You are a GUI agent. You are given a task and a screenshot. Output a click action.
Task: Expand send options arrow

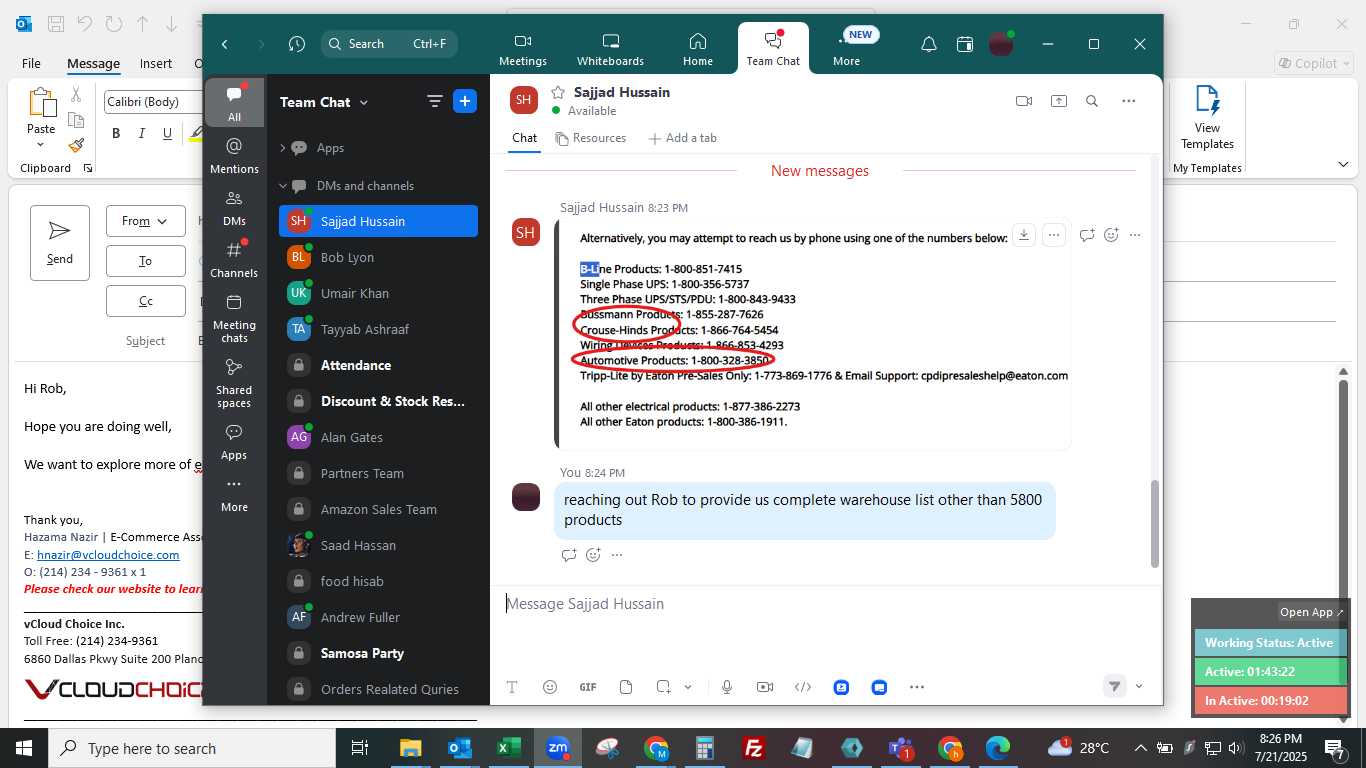(x=1139, y=686)
